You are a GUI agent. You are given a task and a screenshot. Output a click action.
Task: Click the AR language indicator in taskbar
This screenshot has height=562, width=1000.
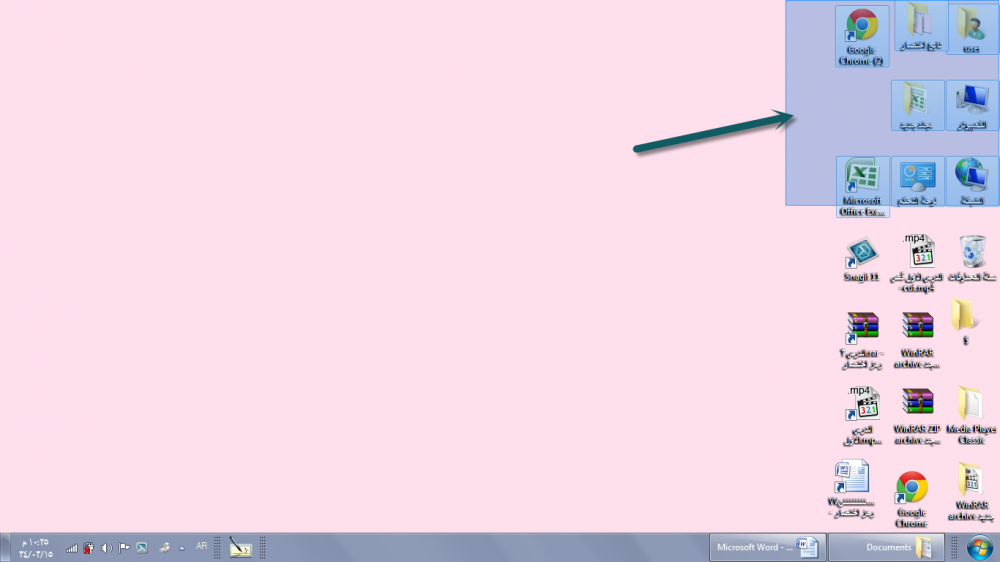point(202,547)
